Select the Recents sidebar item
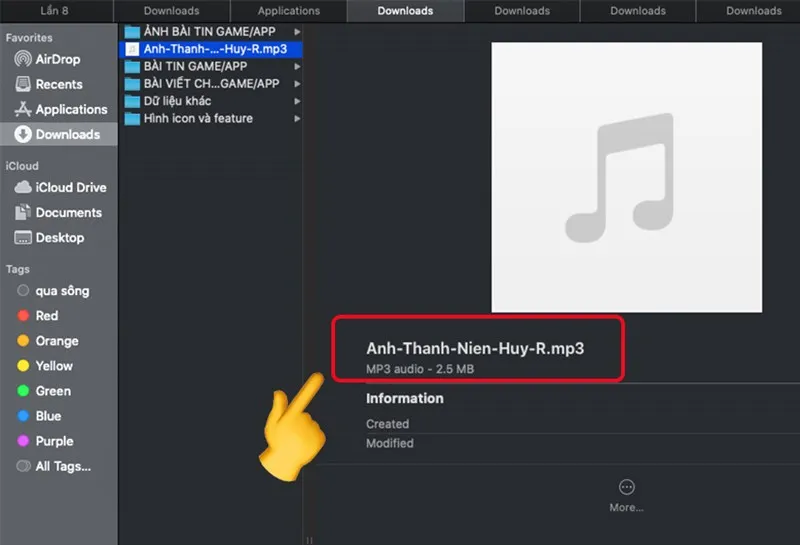Viewport: 800px width, 545px height. [58, 84]
